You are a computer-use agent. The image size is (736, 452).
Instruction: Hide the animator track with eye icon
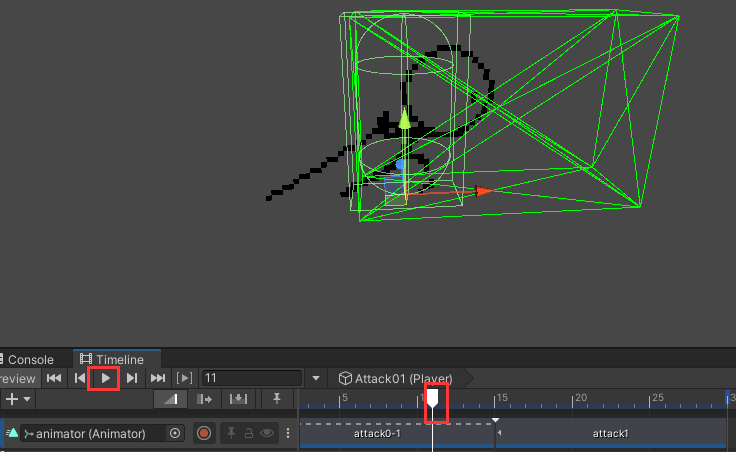click(x=267, y=433)
